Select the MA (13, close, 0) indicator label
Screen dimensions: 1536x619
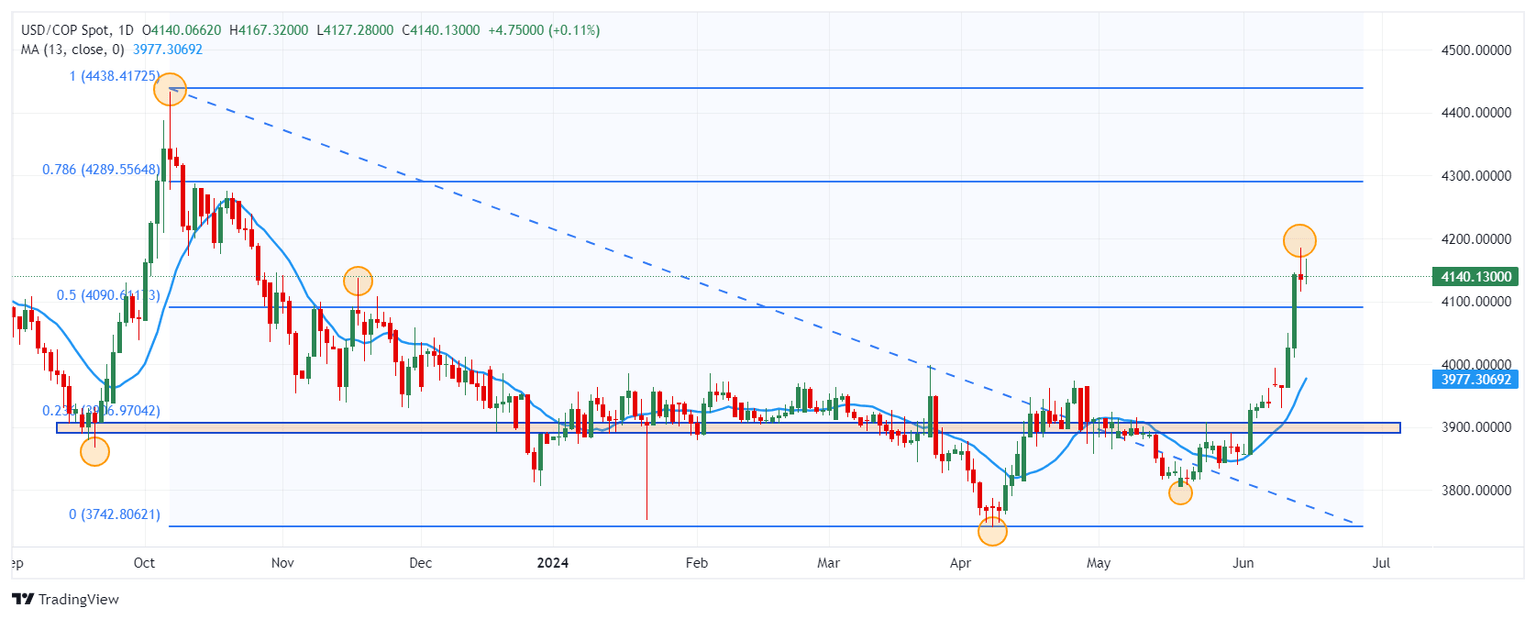coord(72,49)
